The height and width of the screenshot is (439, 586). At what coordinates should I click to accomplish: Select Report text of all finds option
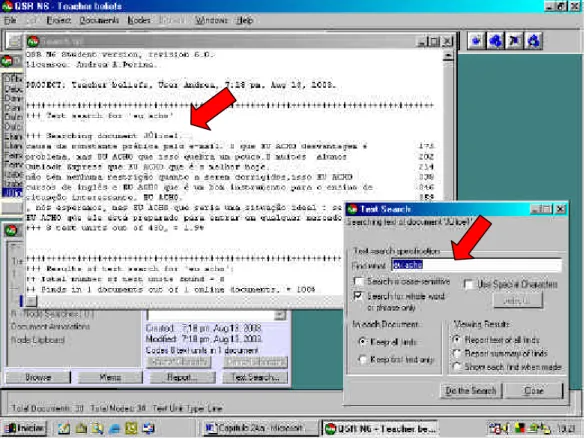coord(457,340)
